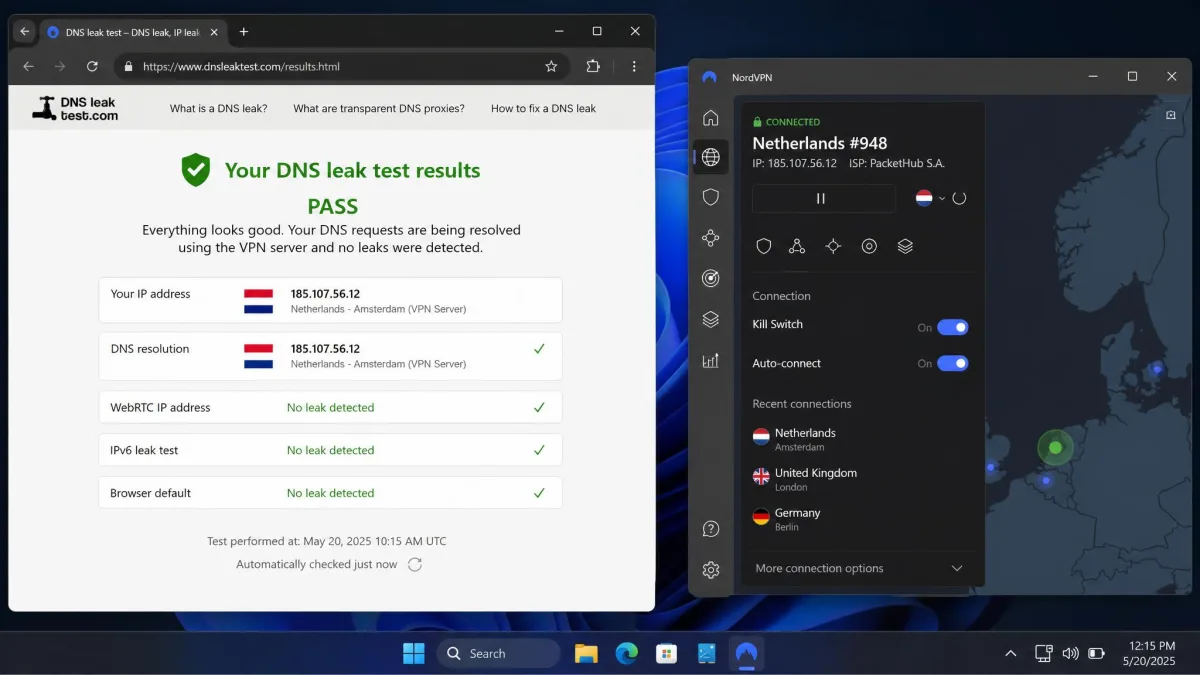
Task: Toggle the Auto-connect switch
Action: (953, 363)
